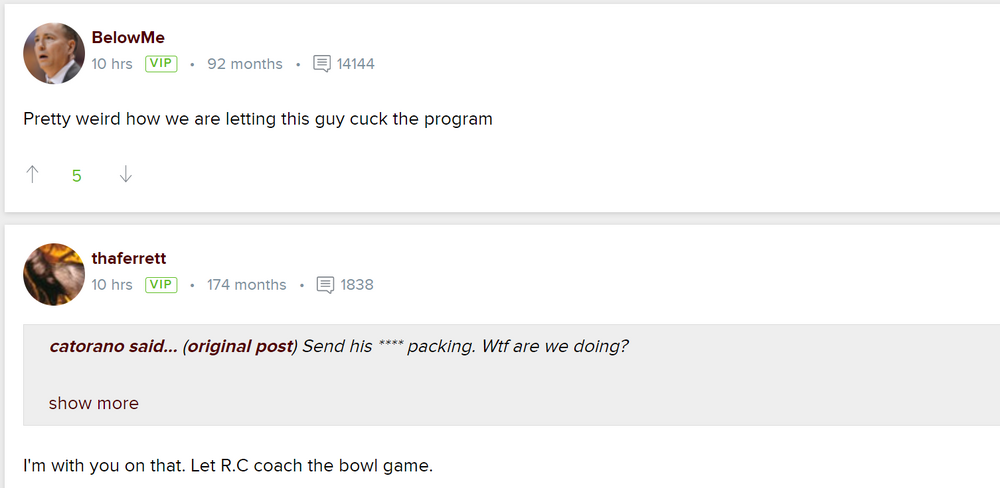The width and height of the screenshot is (1000, 488).
Task: Click the post count icon beside 14144
Action: pyautogui.click(x=322, y=64)
